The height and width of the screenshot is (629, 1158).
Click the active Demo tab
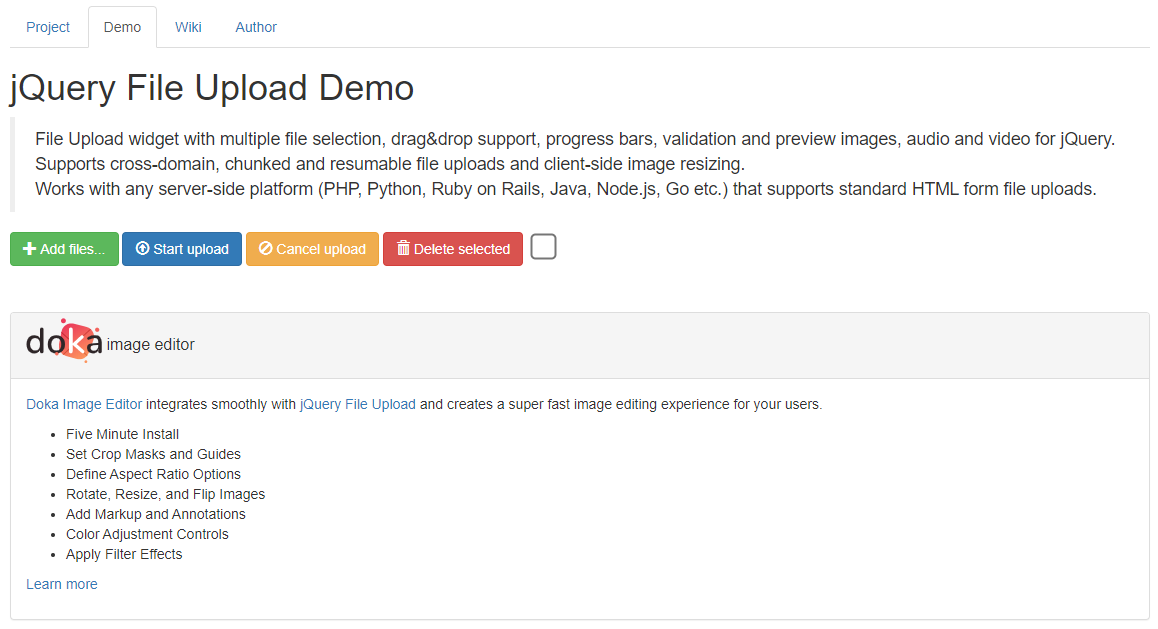(121, 27)
